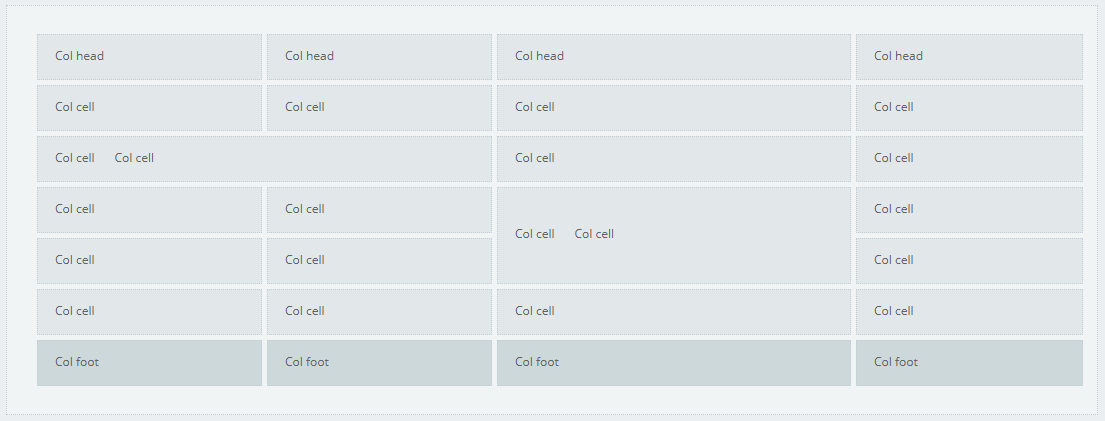Screen dimensions: 1105x421
Task: Click the wide merged cell spanning first two columns
Action: click(264, 159)
